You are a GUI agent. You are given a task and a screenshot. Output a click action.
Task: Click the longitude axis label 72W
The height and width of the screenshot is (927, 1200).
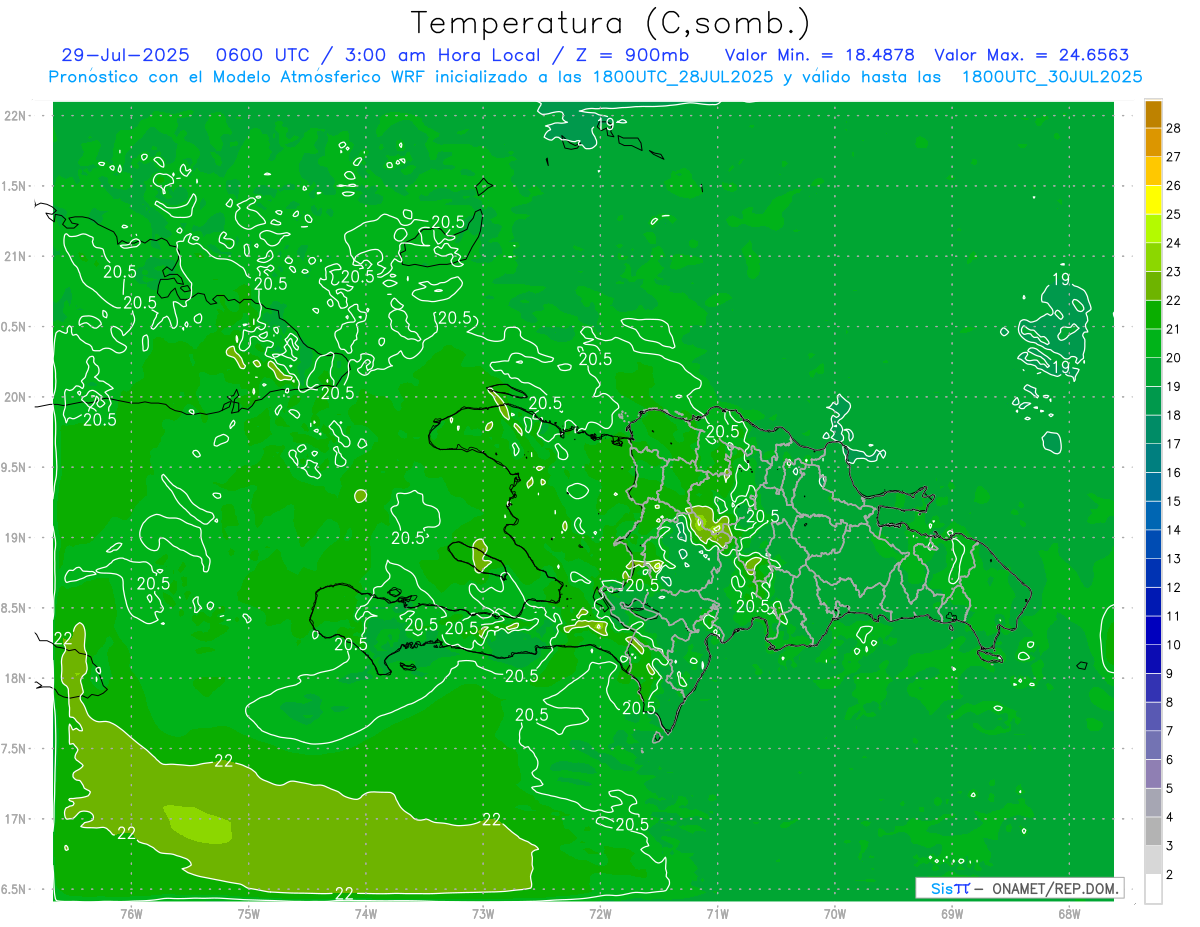point(600,913)
